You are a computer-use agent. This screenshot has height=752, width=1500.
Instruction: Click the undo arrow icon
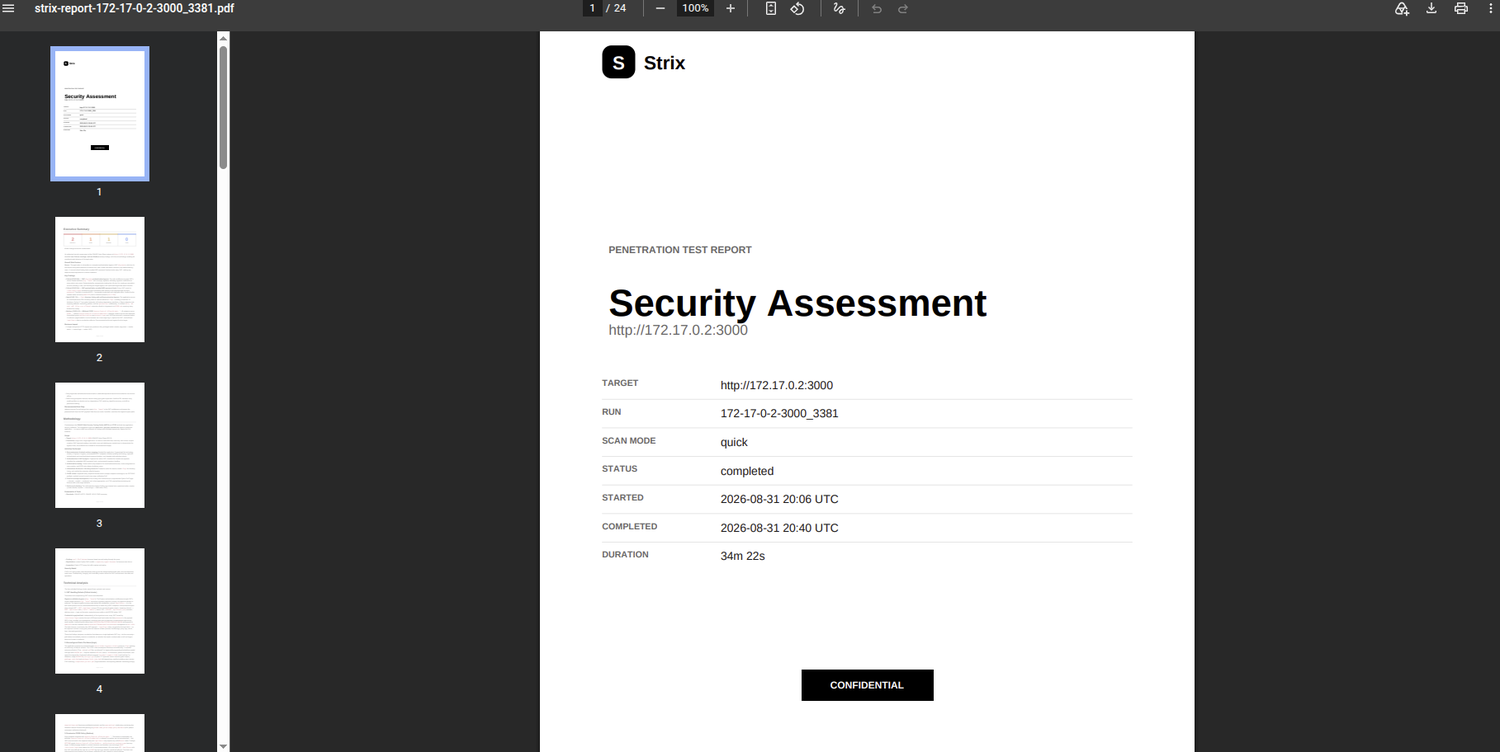pyautogui.click(x=877, y=8)
